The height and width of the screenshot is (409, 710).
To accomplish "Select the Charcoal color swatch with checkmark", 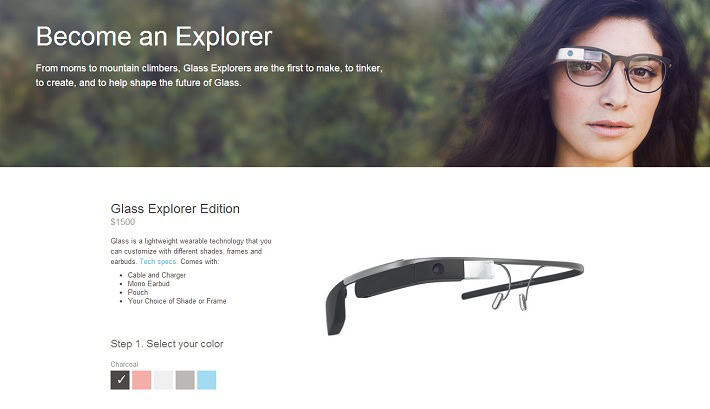I will (x=120, y=380).
